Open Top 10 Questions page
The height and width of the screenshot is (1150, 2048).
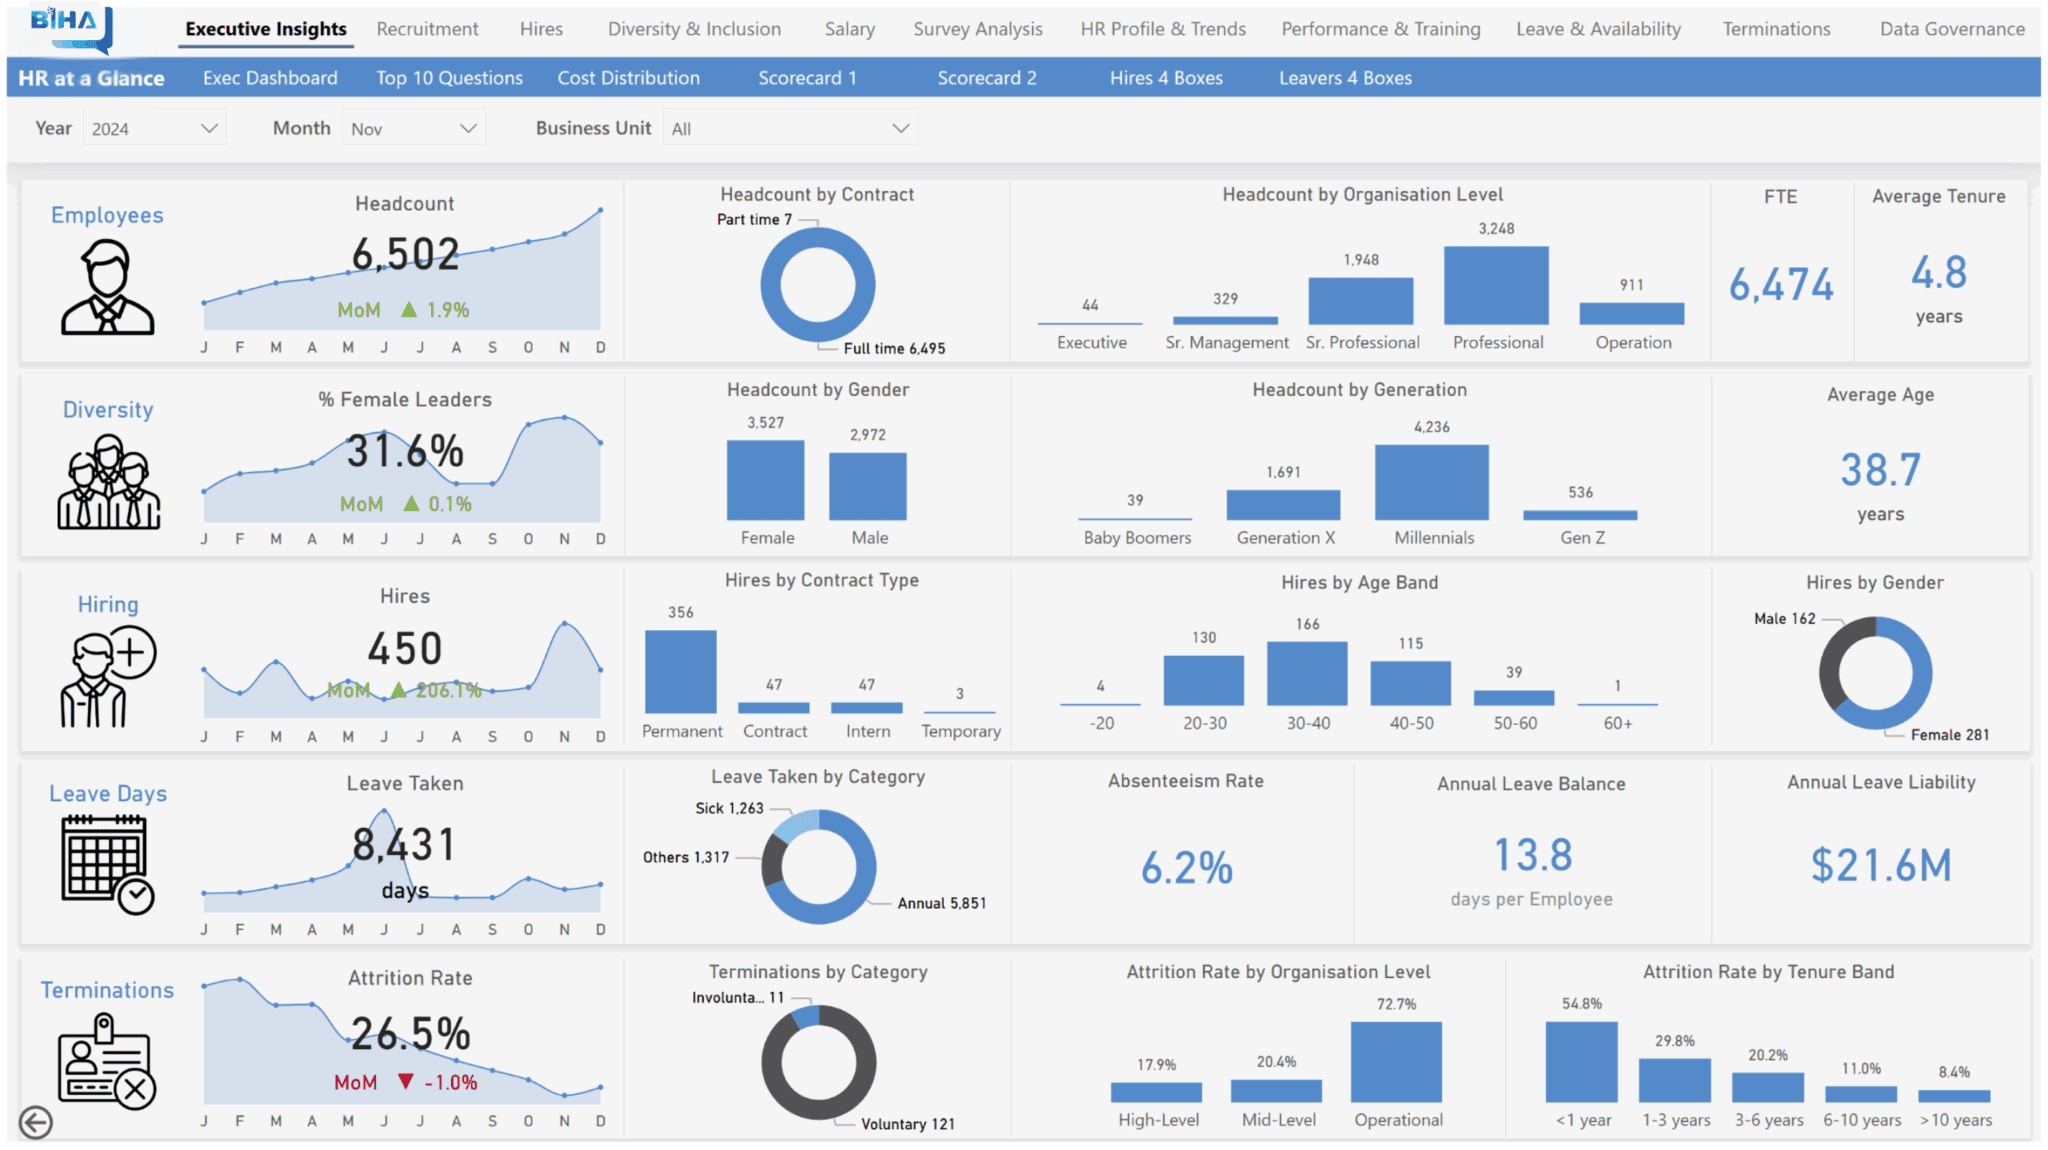(x=449, y=78)
